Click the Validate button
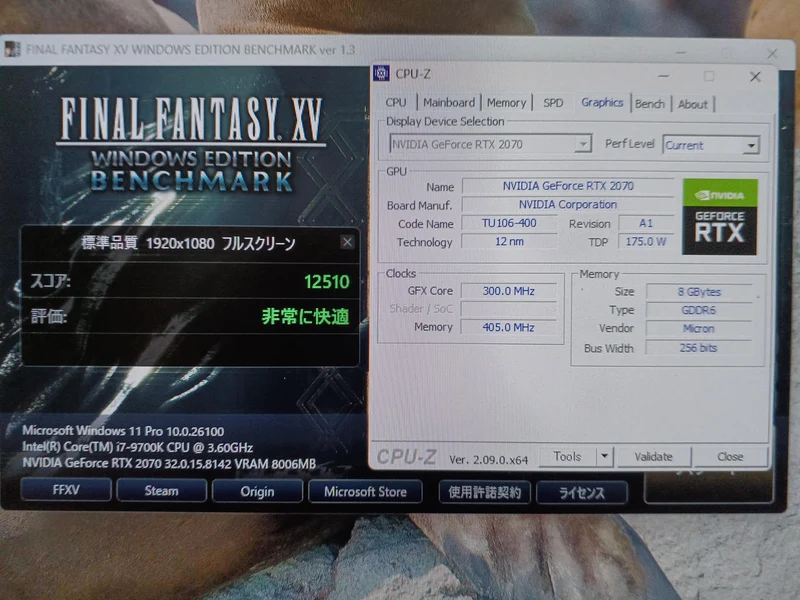The height and width of the screenshot is (600, 800). click(x=654, y=457)
